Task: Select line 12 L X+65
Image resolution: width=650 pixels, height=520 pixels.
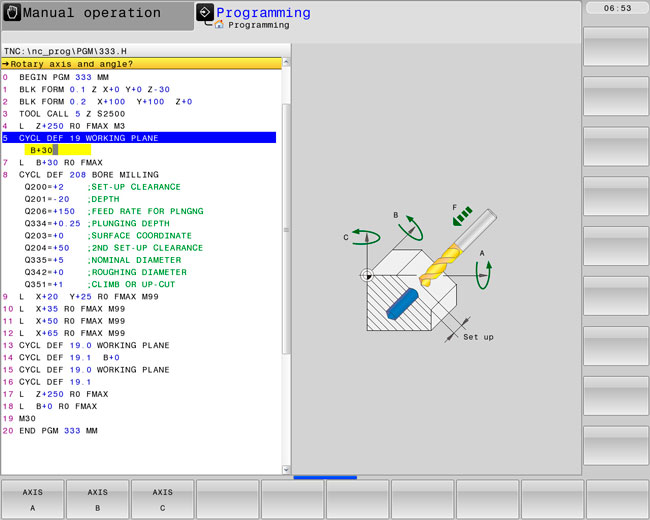Action: click(x=63, y=333)
